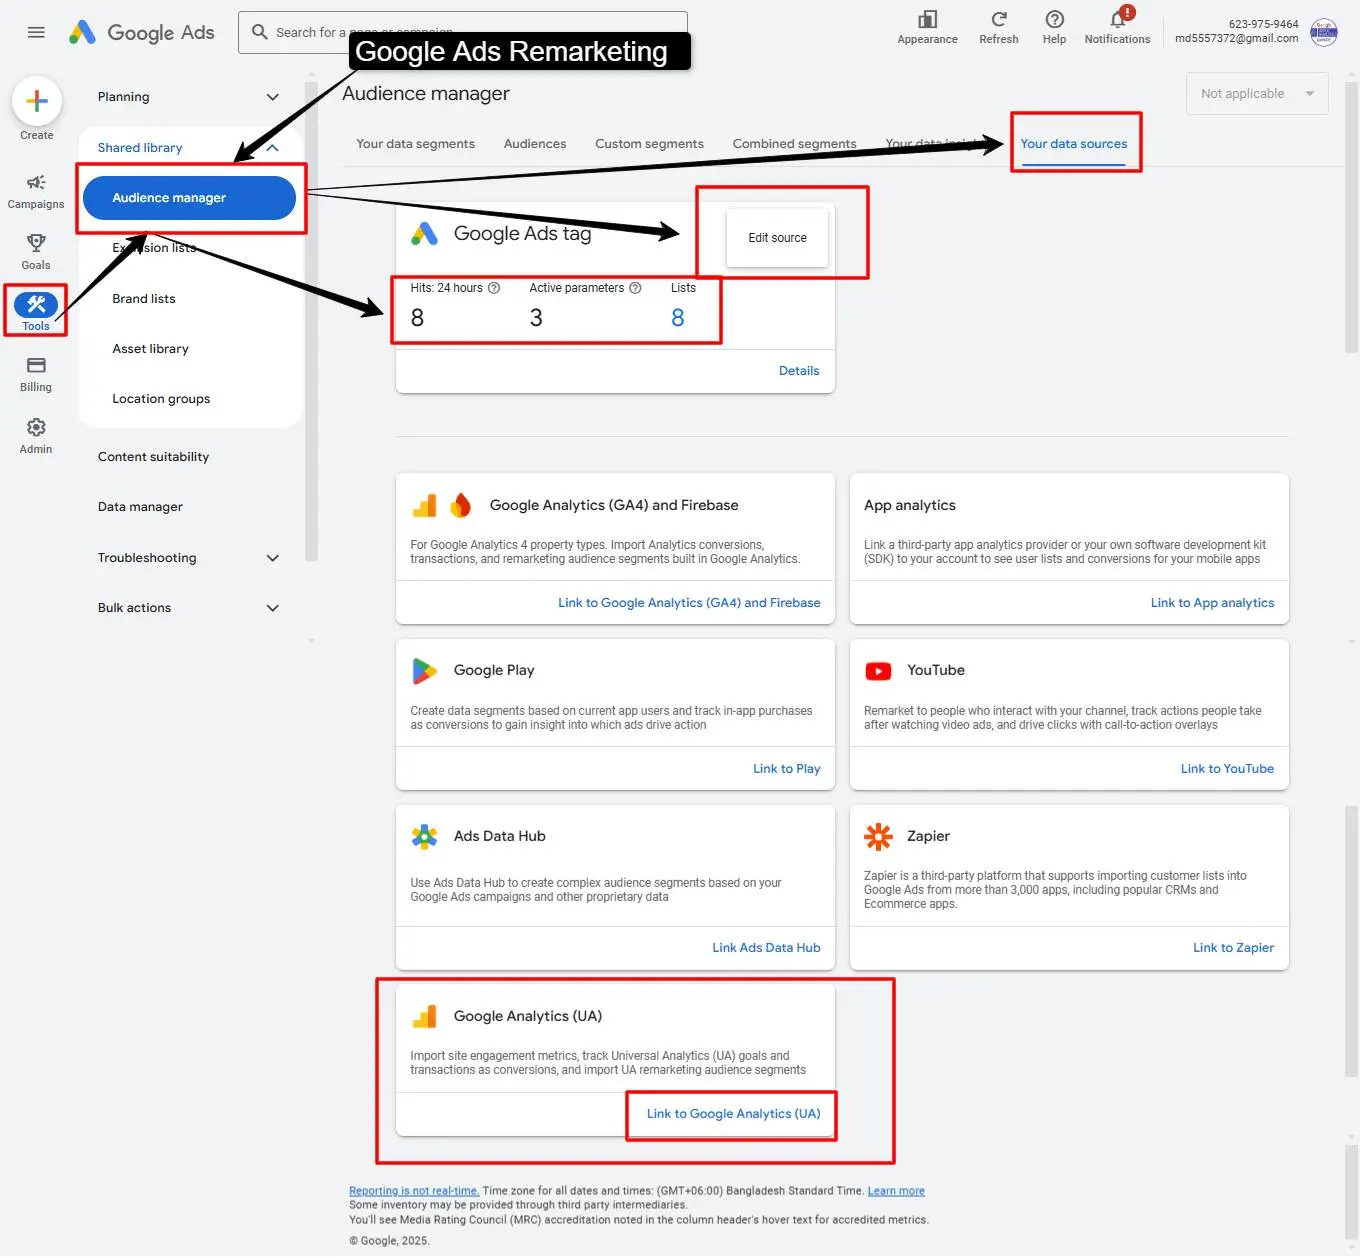Click the YouTube card icon
The width and height of the screenshot is (1360, 1258).
[x=878, y=671]
